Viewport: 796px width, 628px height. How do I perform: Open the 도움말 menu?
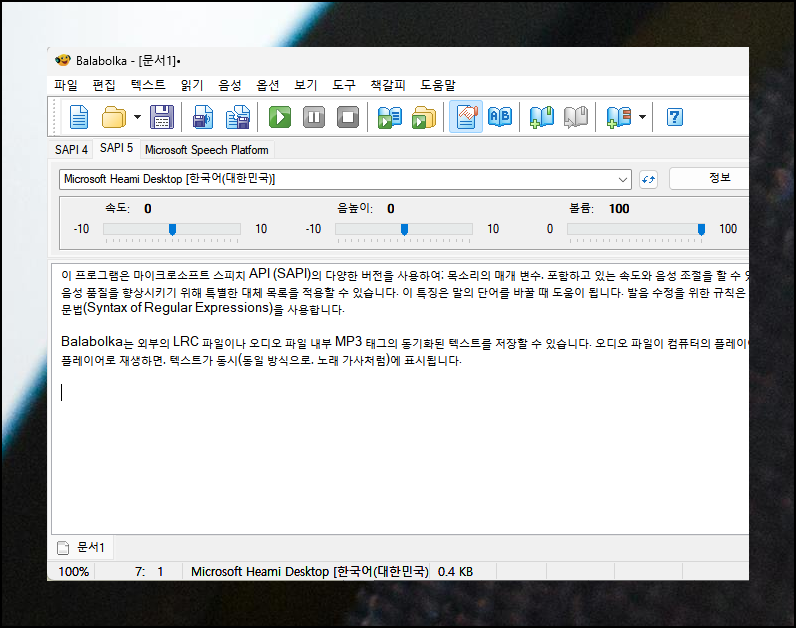coord(438,85)
